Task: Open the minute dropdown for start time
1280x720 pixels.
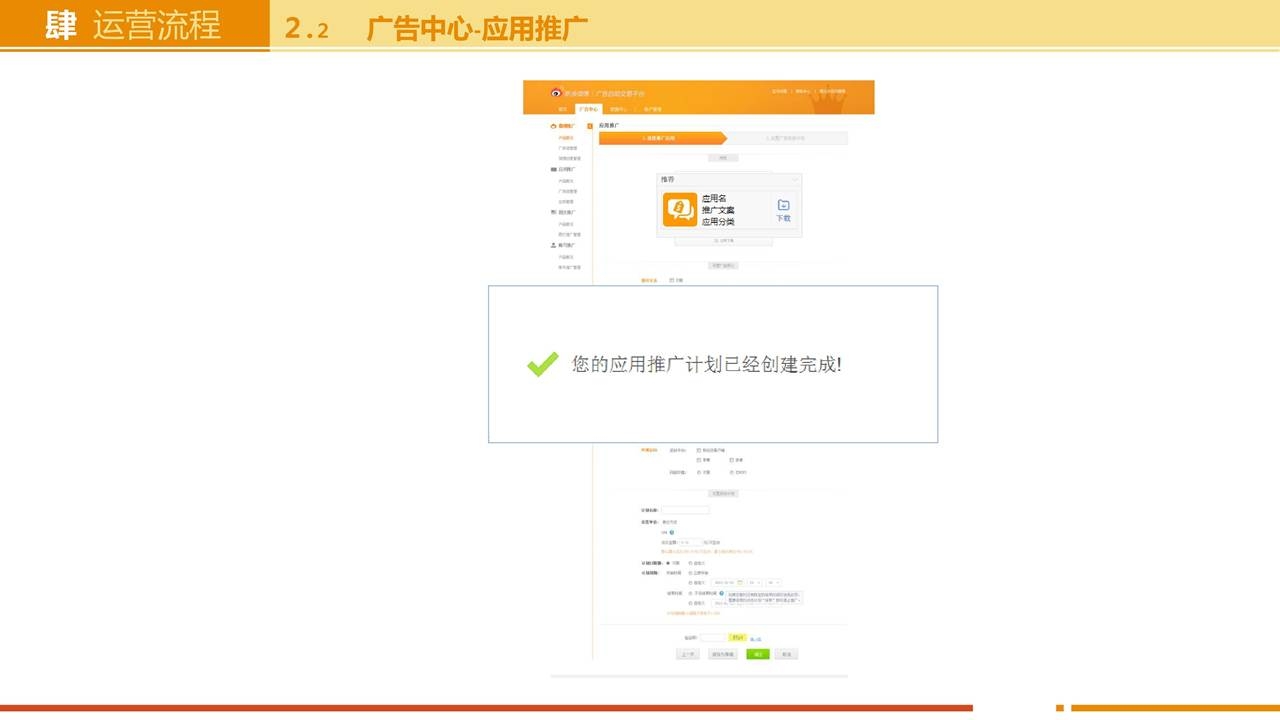Action: coord(774,582)
